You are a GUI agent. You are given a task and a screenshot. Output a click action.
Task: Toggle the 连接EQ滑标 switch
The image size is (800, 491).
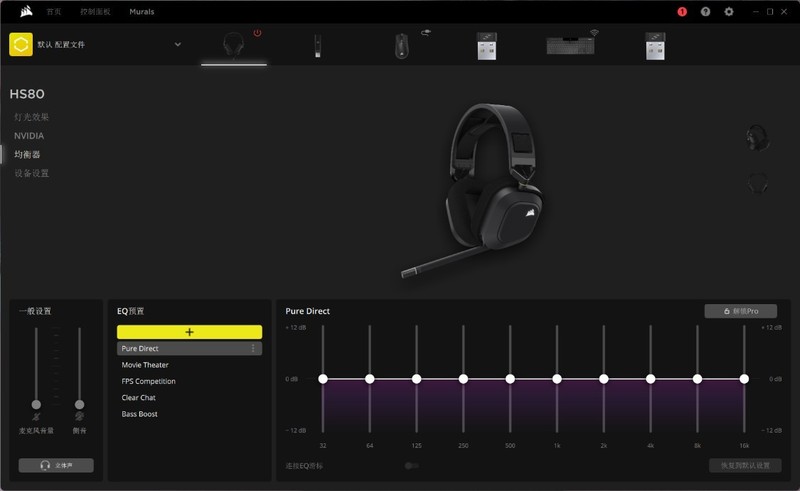tap(411, 465)
